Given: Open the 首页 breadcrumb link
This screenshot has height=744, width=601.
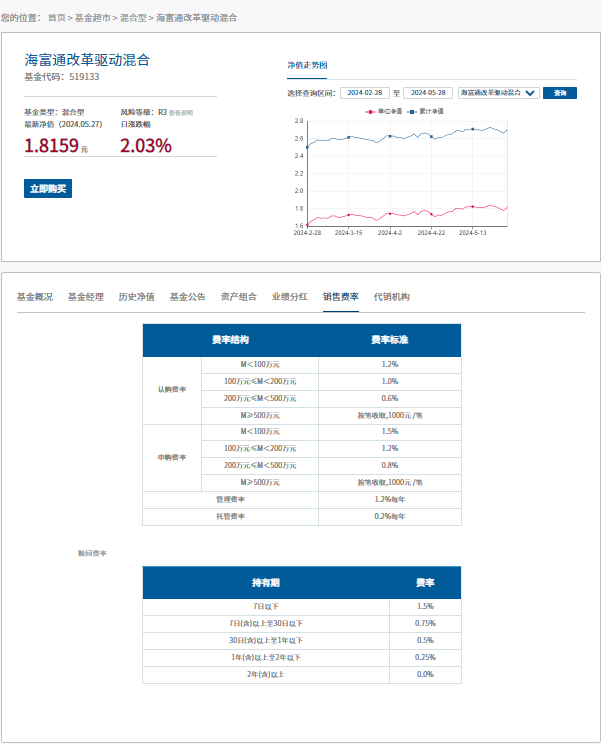Looking at the screenshot, I should [57, 18].
